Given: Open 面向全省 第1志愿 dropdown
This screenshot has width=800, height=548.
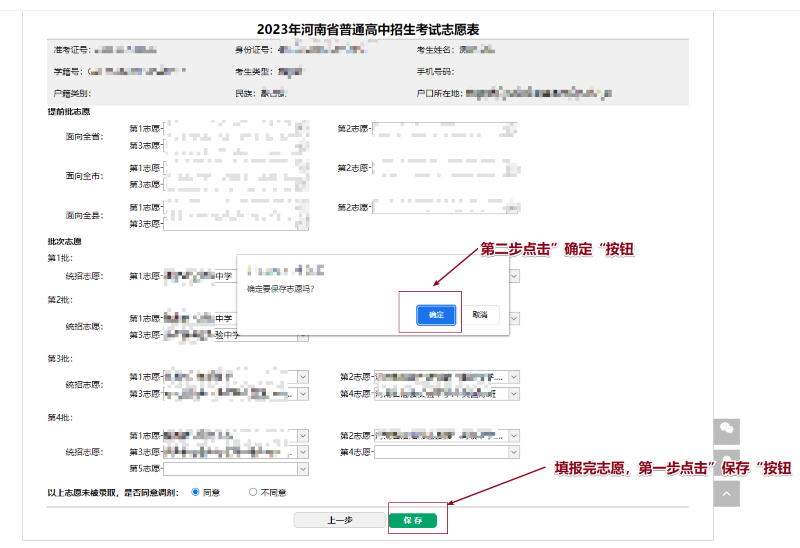Looking at the screenshot, I should point(236,129).
